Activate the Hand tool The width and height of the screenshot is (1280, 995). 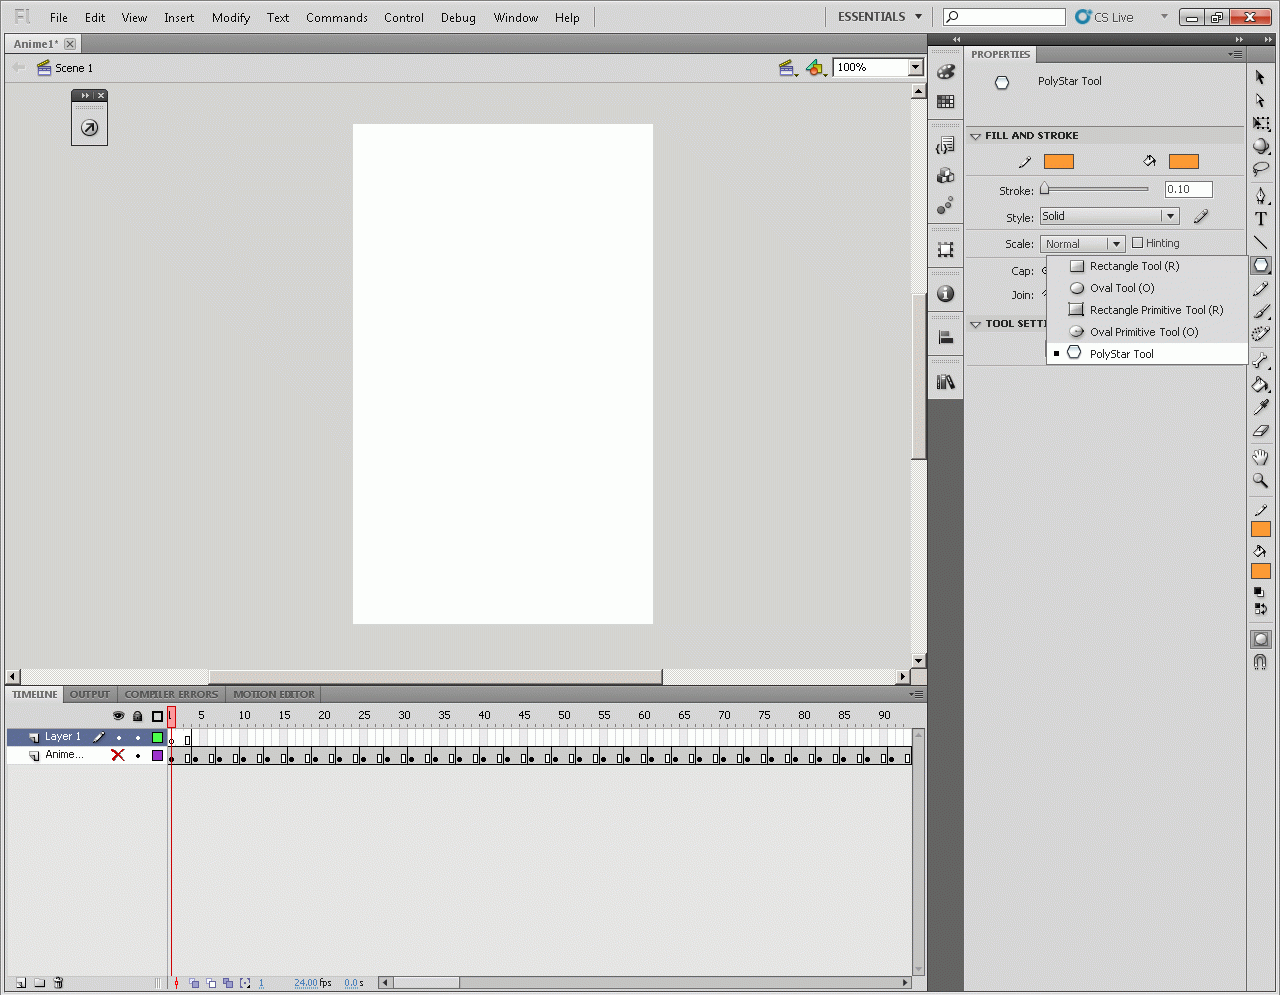point(1261,457)
